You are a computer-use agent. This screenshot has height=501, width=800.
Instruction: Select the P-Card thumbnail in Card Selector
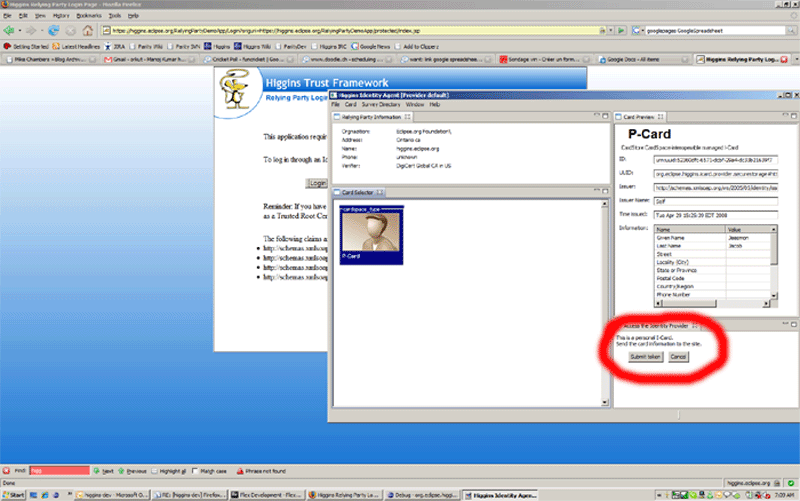coord(371,235)
